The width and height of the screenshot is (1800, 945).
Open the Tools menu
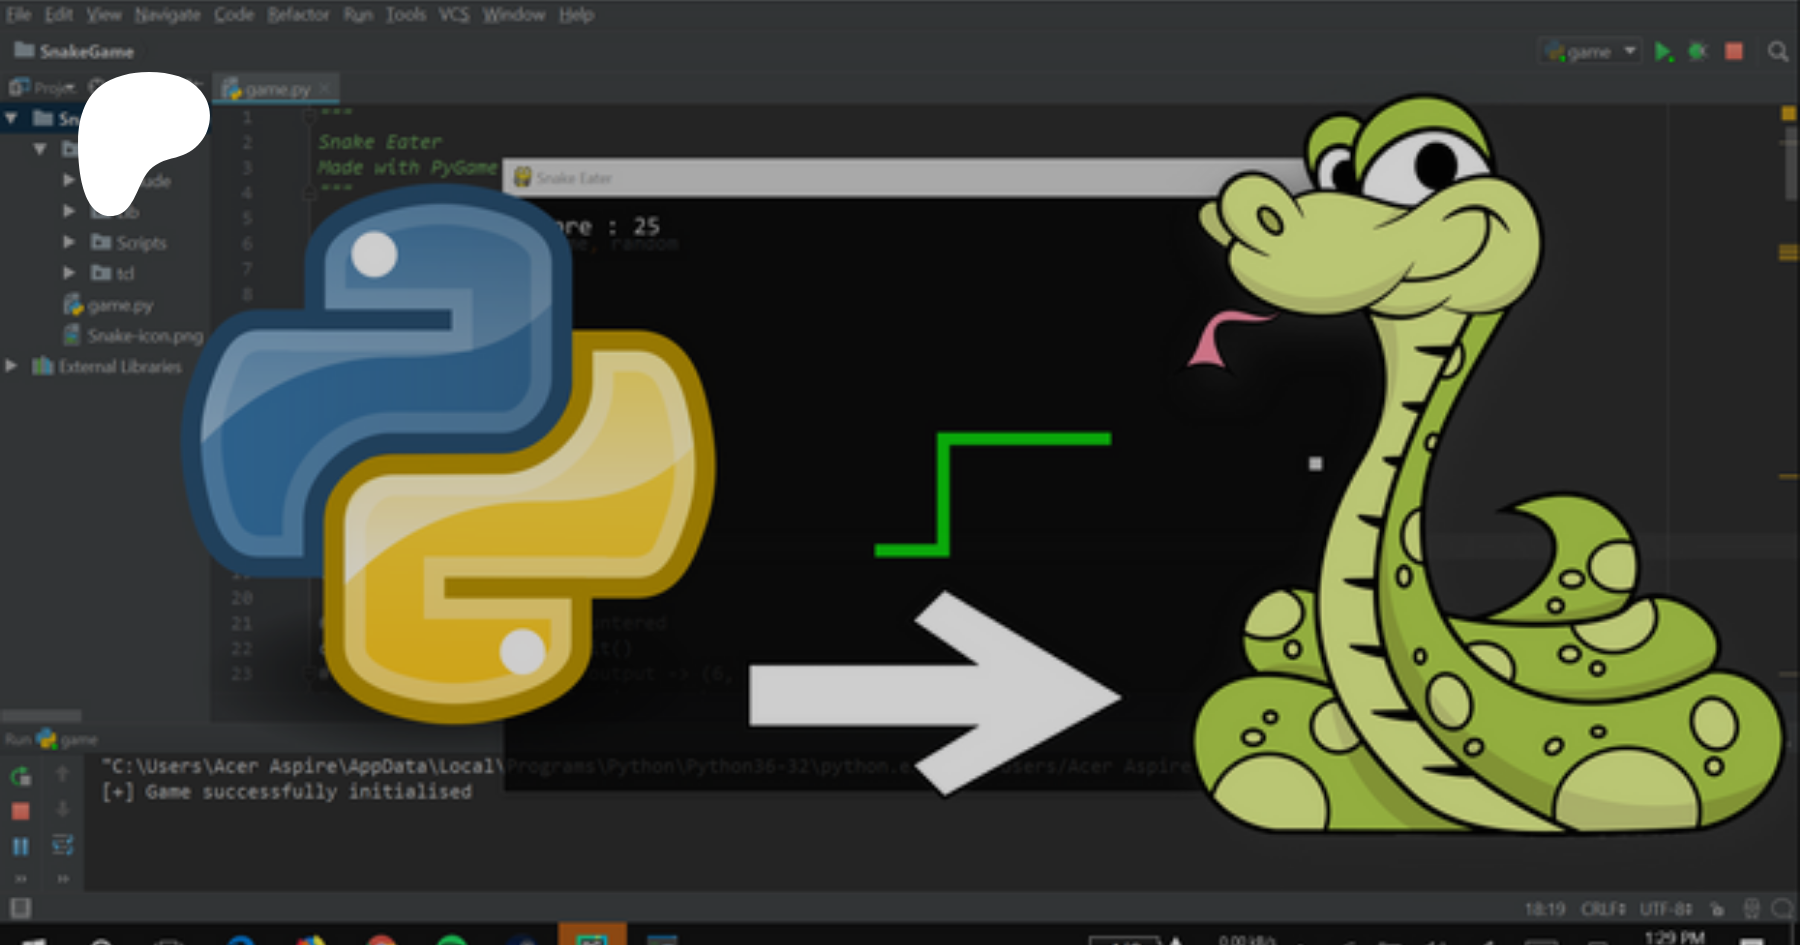click(x=405, y=15)
